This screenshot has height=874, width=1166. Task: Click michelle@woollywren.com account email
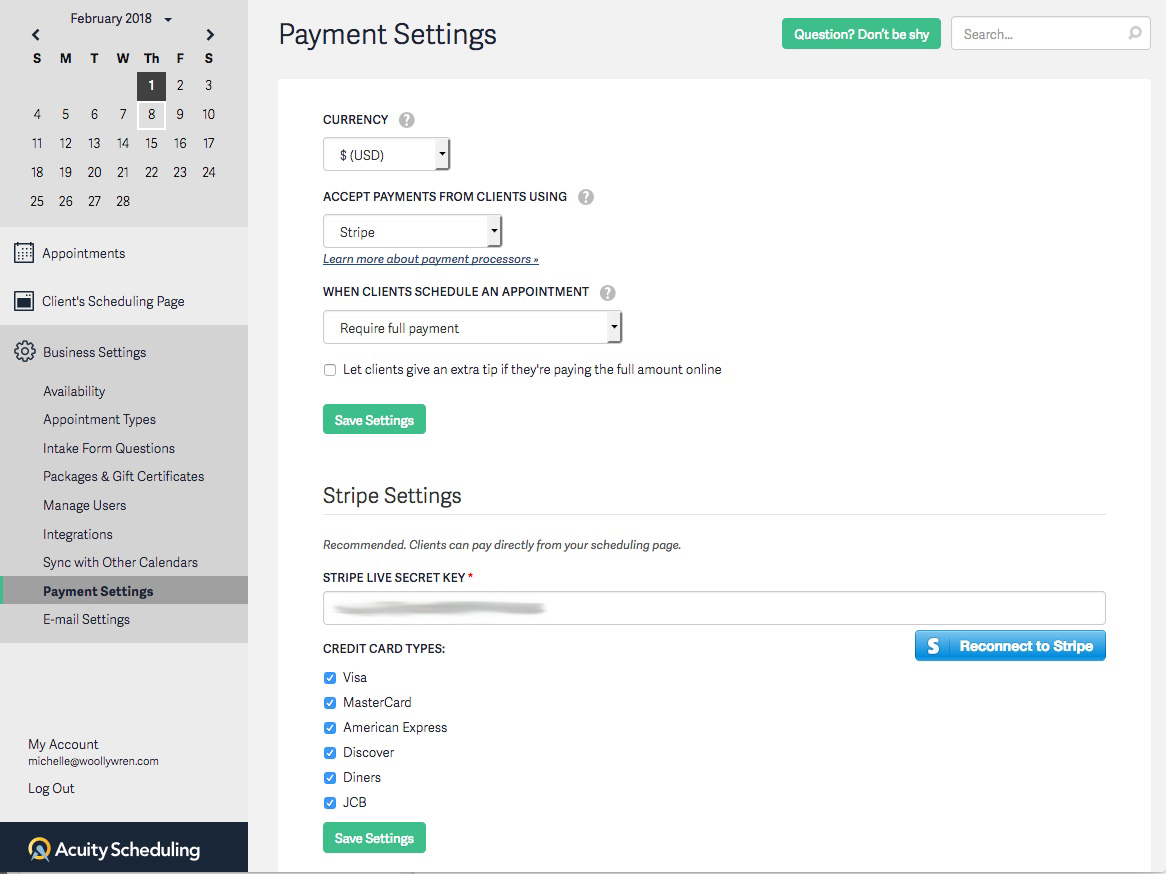[x=93, y=762]
